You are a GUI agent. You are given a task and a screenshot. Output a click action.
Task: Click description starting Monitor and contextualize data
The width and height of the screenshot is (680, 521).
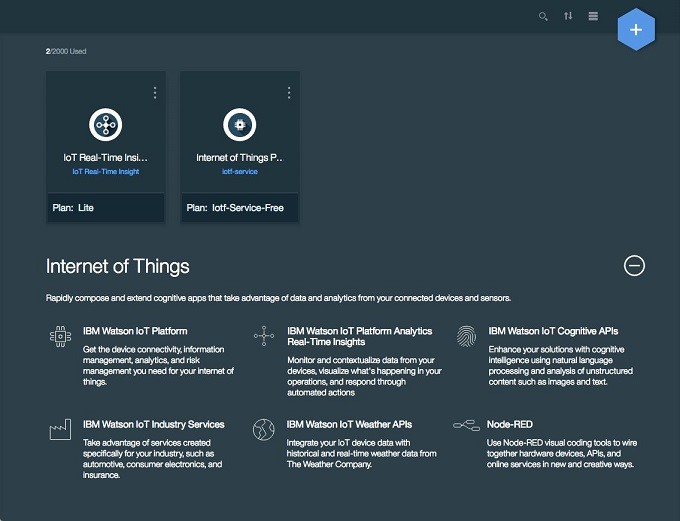pos(364,376)
